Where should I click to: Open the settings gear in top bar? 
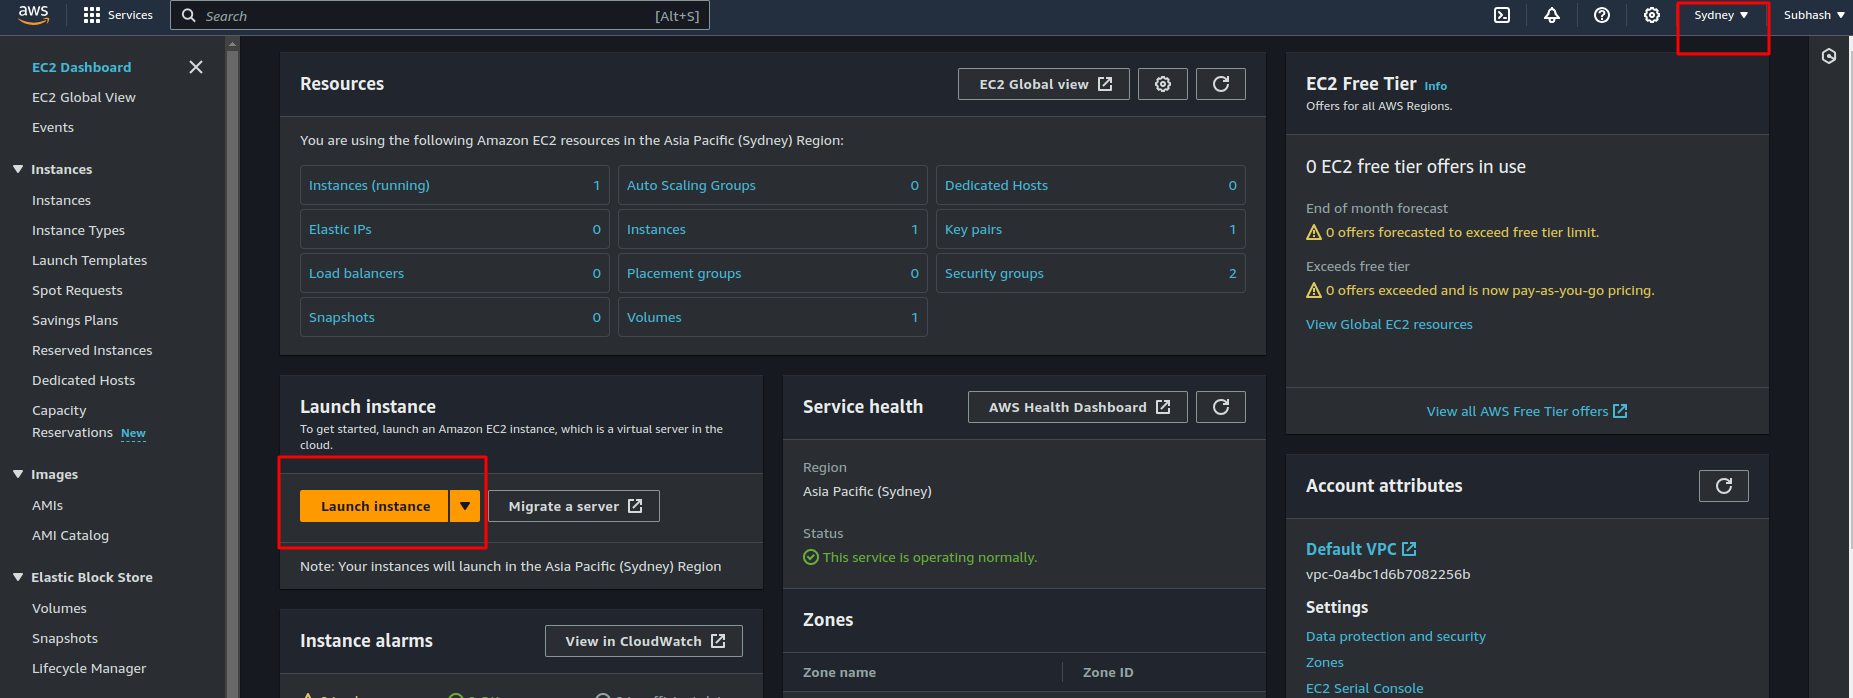click(1652, 15)
